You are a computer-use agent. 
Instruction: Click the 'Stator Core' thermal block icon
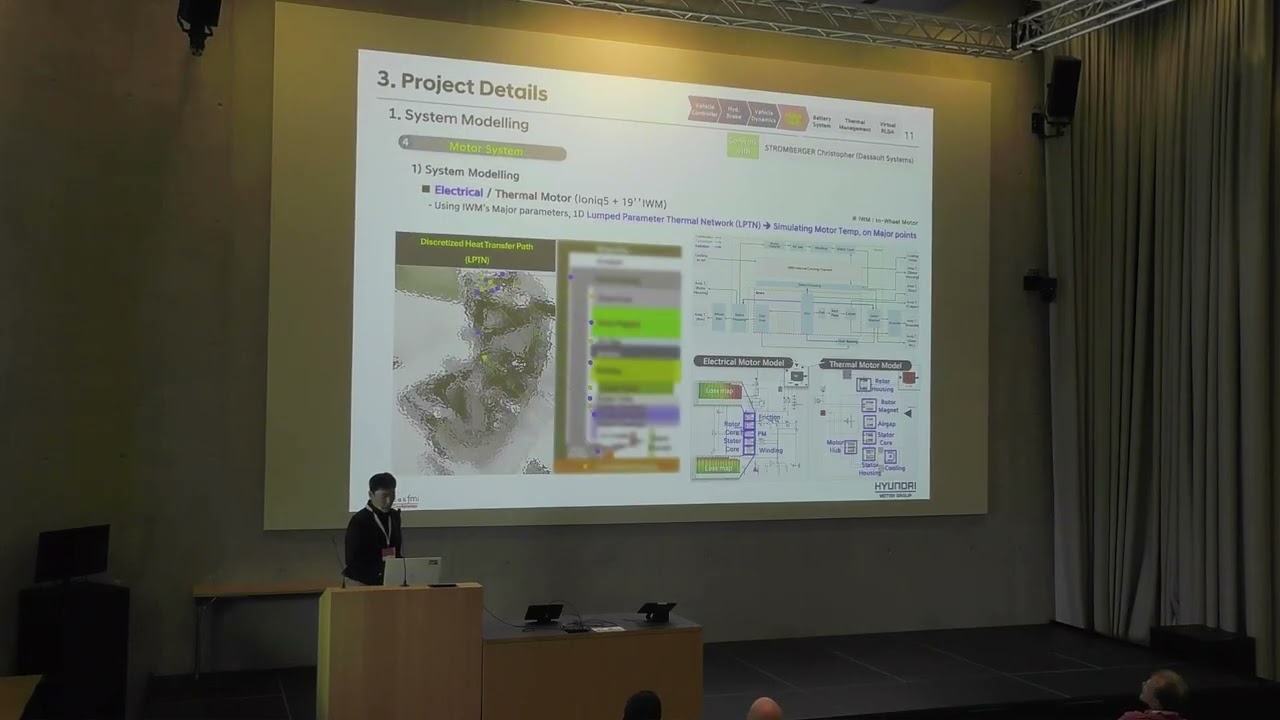click(869, 438)
